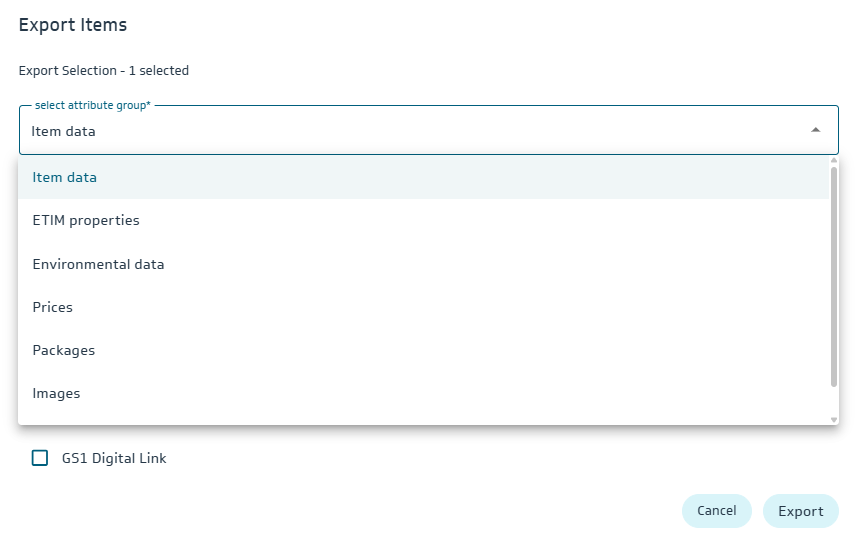Viewport: 857px width, 538px height.
Task: Select Images attribute group
Action: (56, 393)
